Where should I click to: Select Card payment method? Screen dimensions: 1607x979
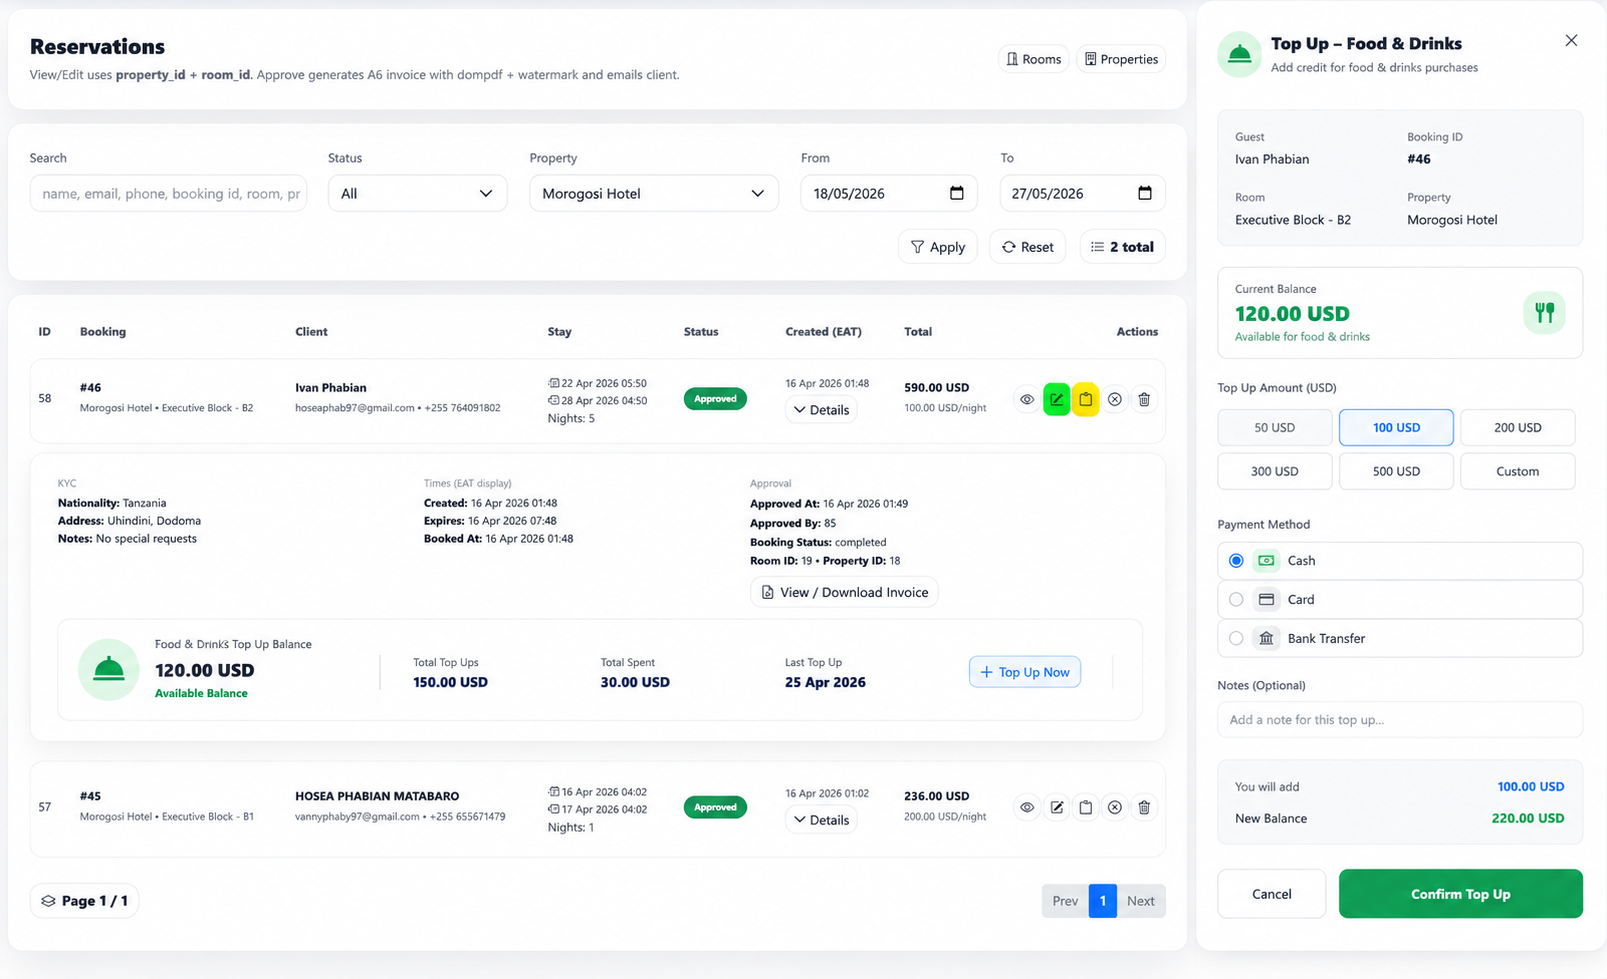[x=1399, y=599]
